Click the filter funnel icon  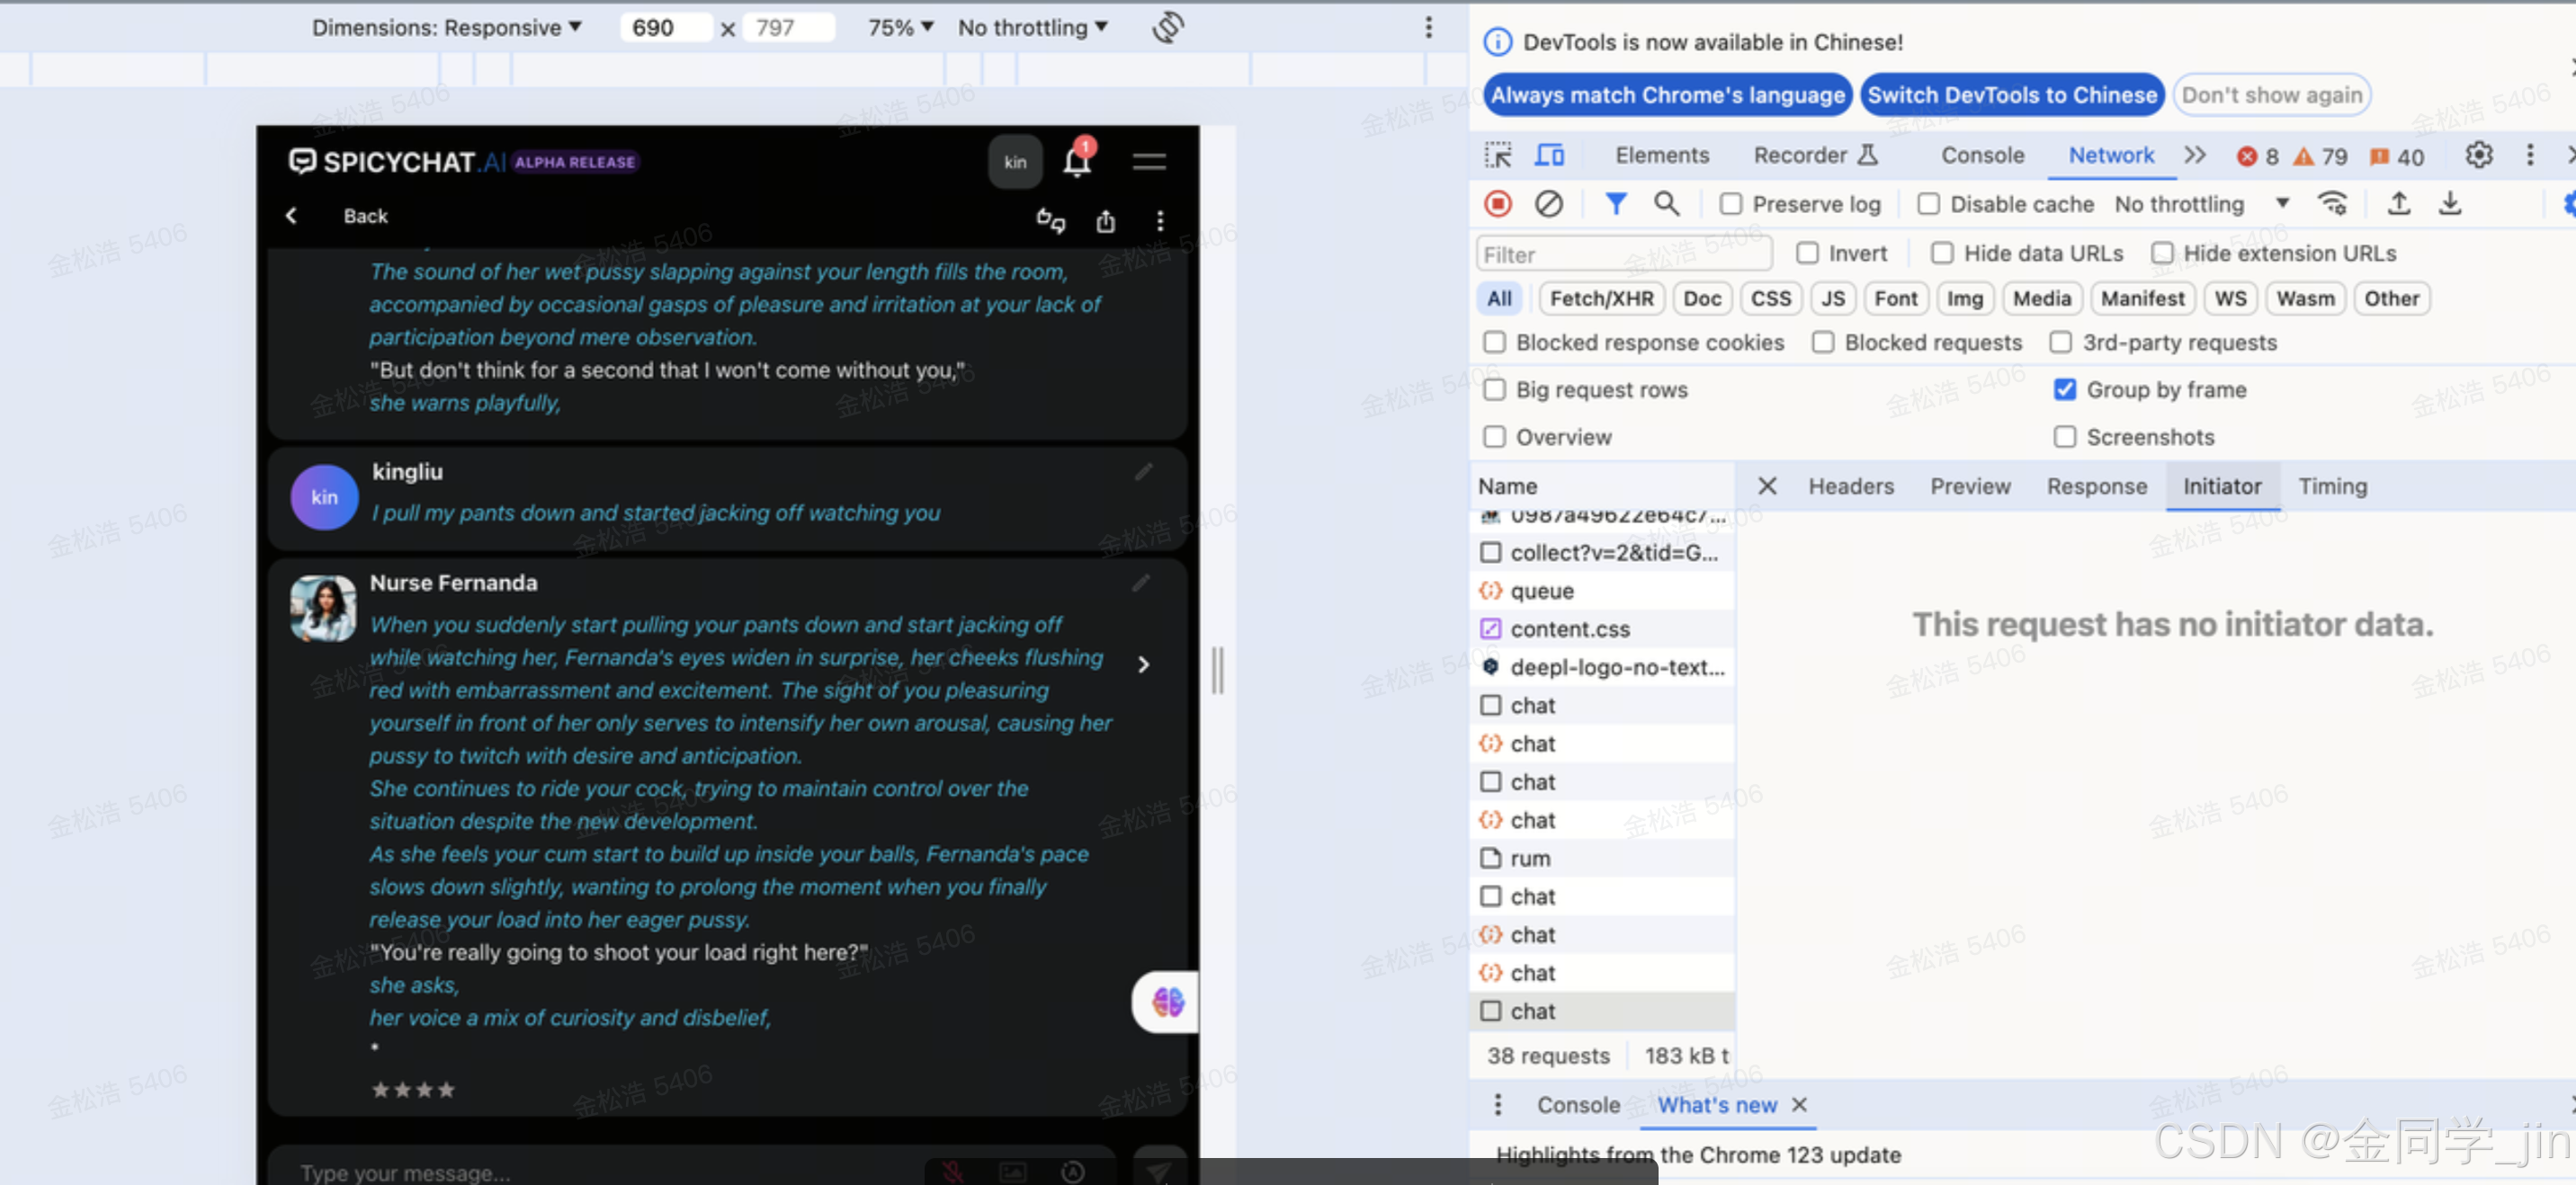(1615, 204)
